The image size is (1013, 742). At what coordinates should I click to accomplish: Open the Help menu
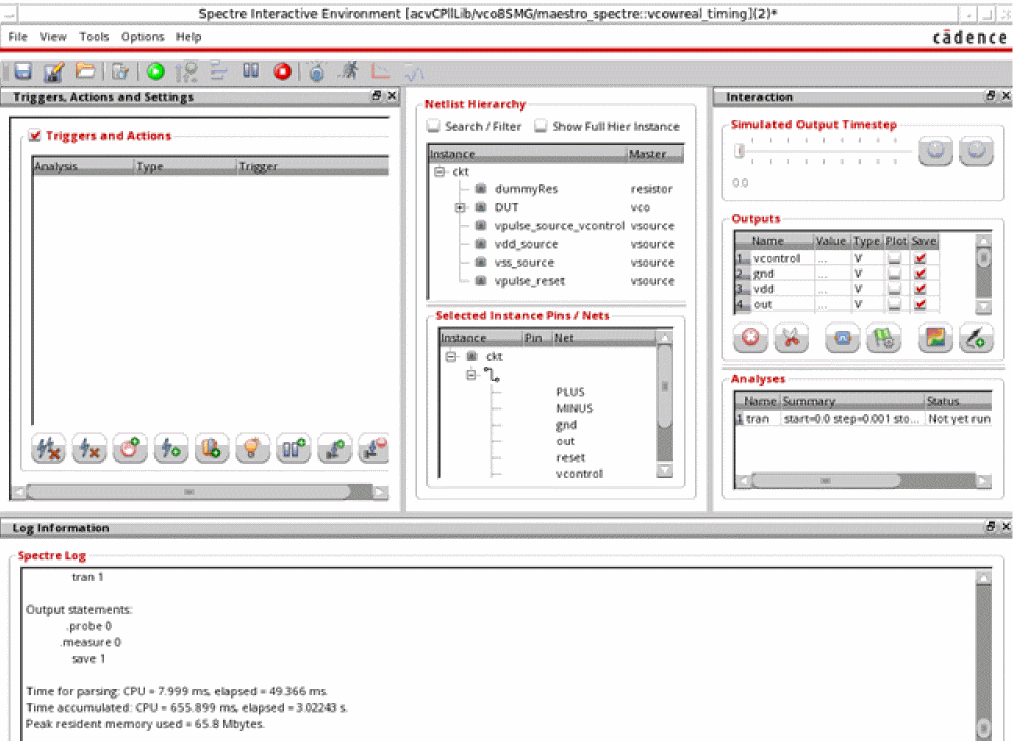[189, 37]
